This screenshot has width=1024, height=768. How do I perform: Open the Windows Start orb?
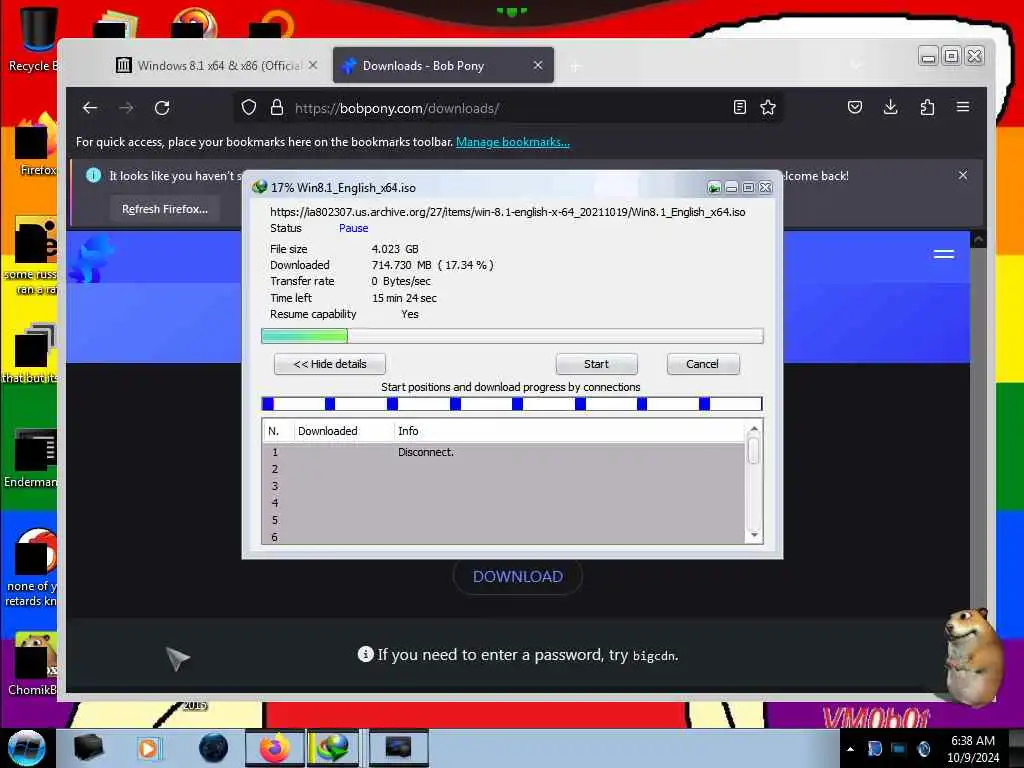[x=27, y=748]
